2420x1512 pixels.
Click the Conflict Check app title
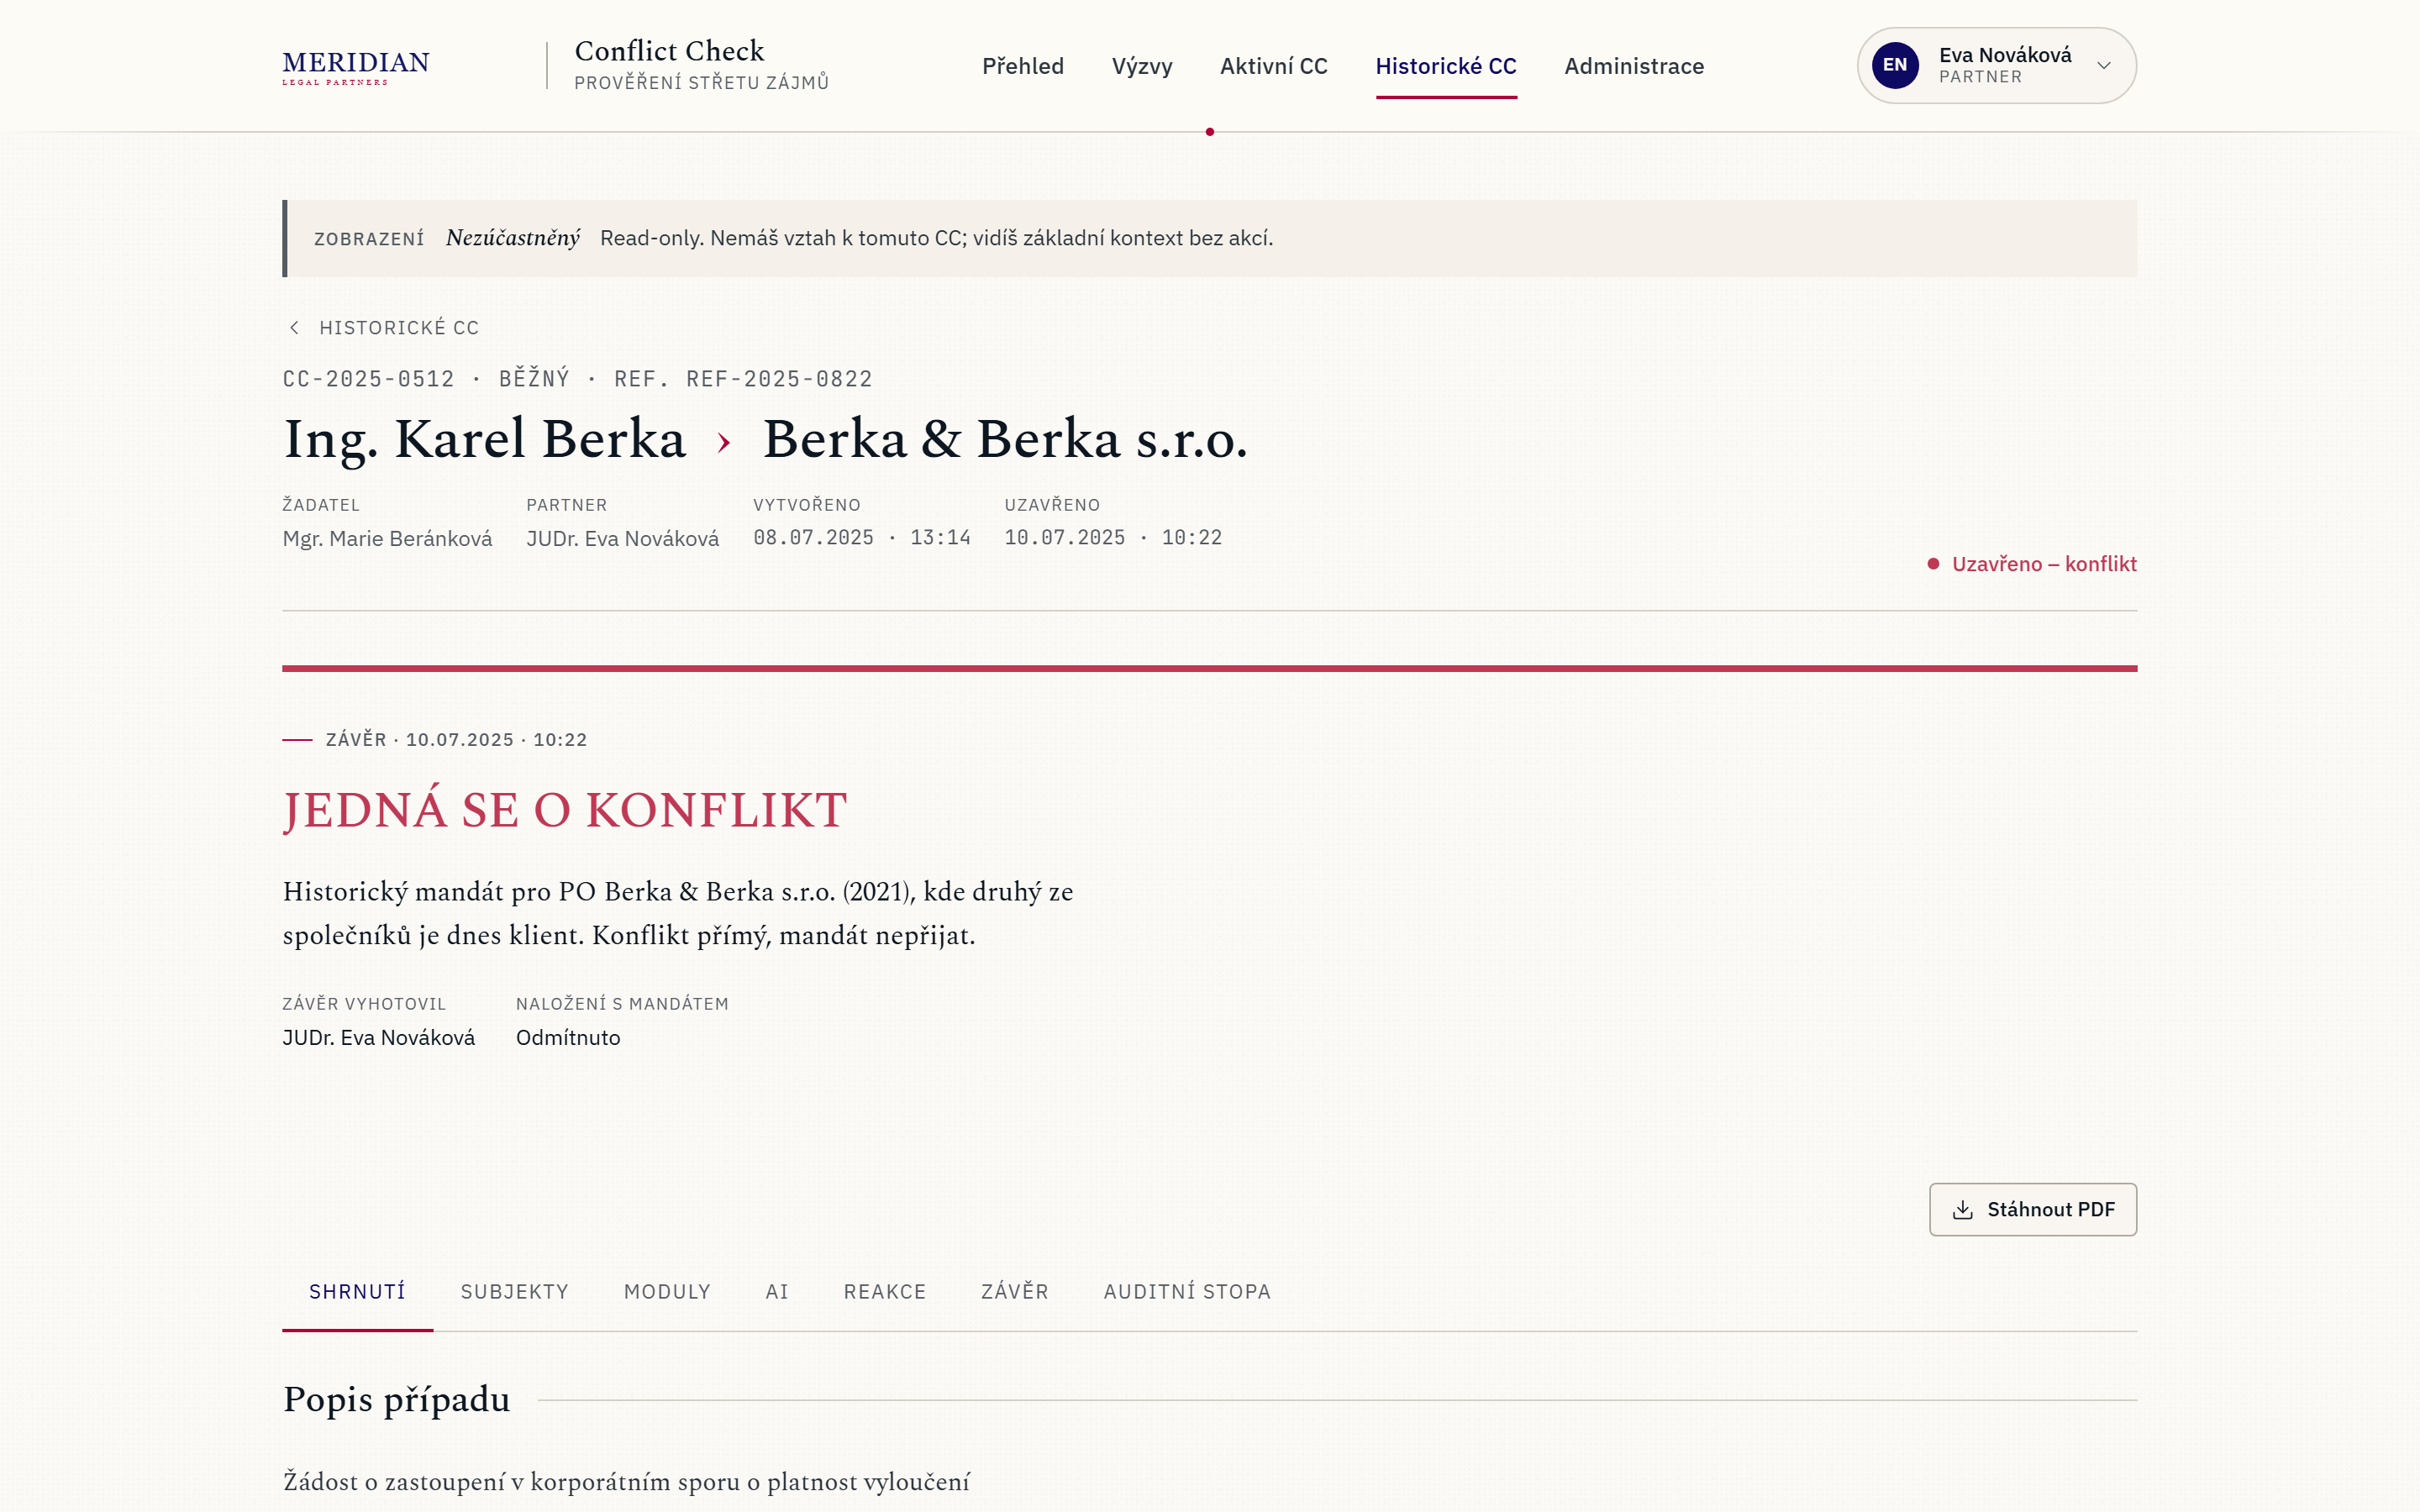click(669, 51)
